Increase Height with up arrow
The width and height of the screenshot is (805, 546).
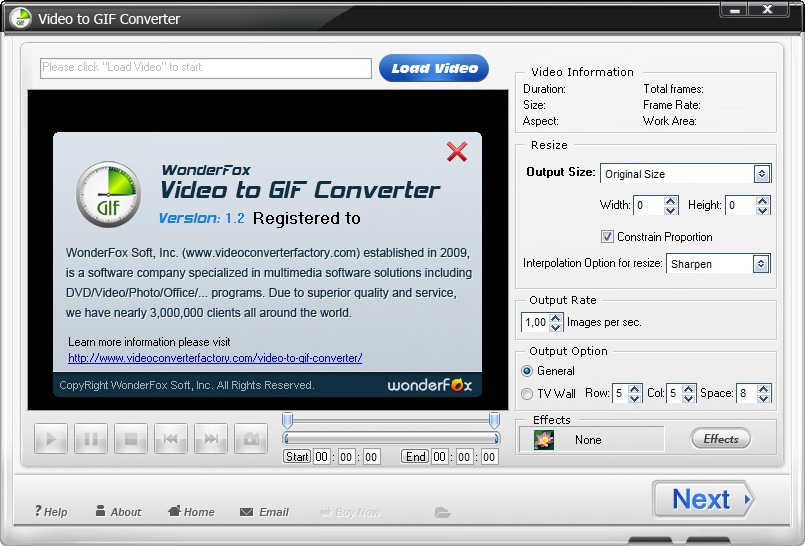[x=762, y=201]
